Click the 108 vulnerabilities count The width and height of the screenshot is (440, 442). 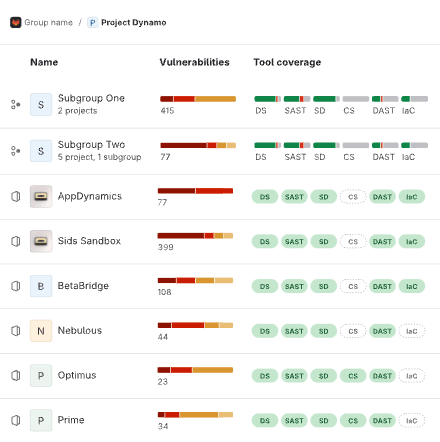164,292
